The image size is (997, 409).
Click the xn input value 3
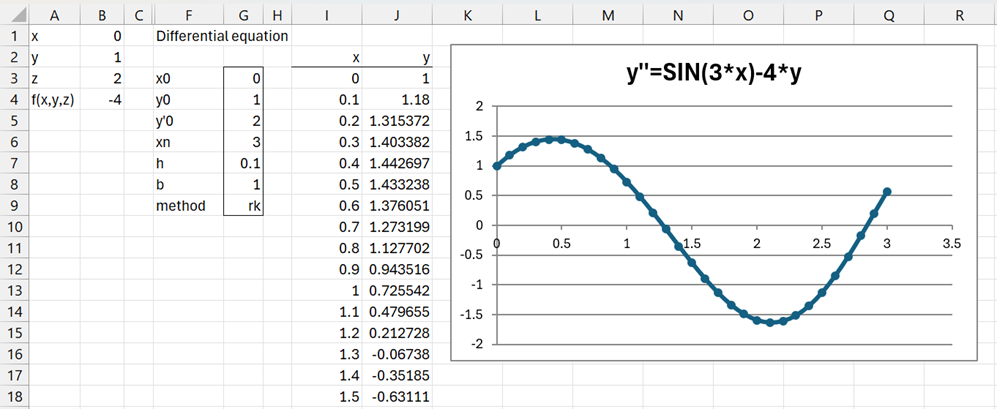243,142
